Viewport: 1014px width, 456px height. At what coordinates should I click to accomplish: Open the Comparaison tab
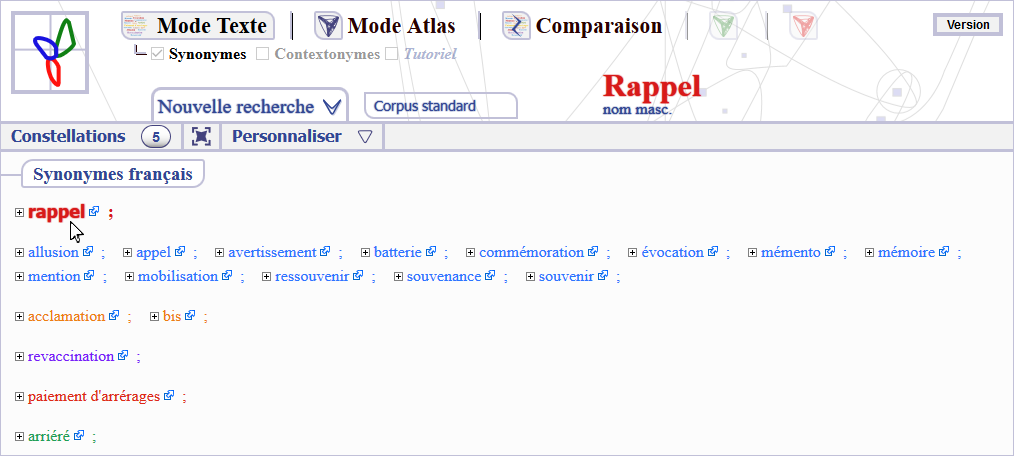[x=583, y=26]
